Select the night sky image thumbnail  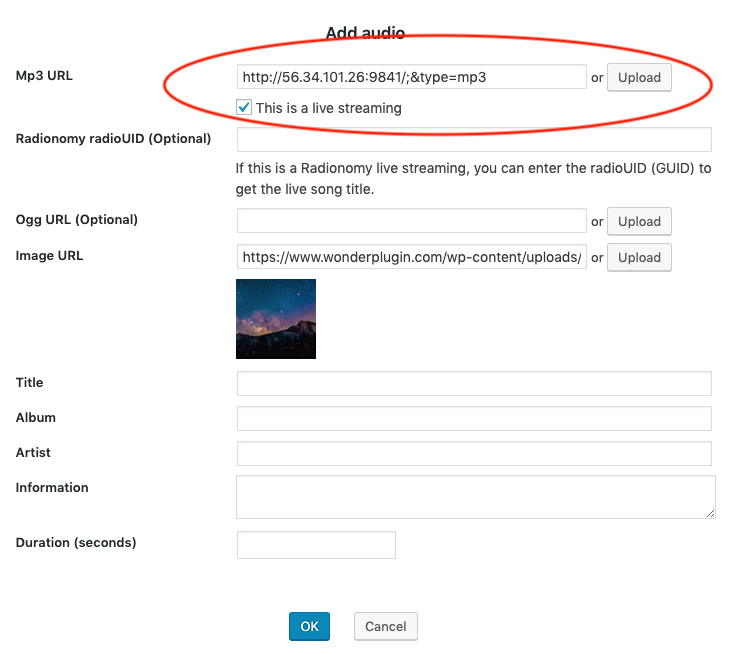click(276, 319)
